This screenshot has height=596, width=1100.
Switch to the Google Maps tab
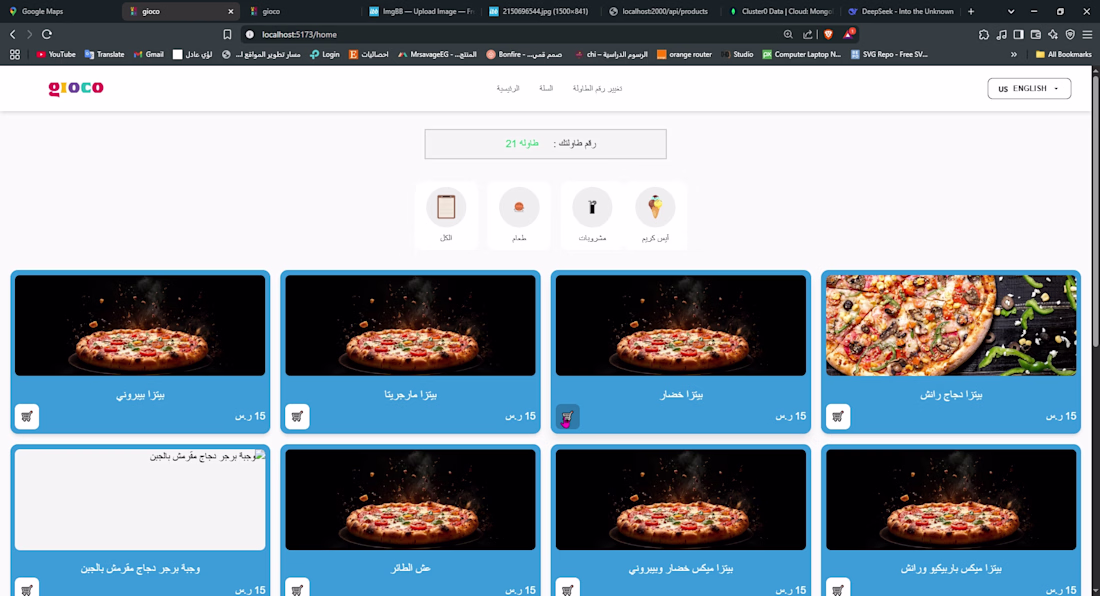tap(59, 11)
